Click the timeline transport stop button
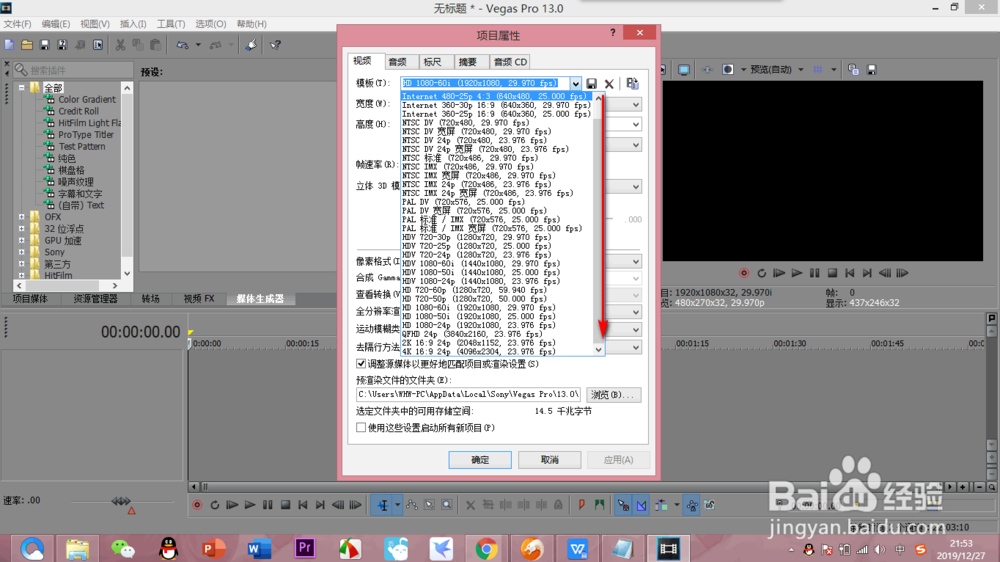 click(x=286, y=505)
